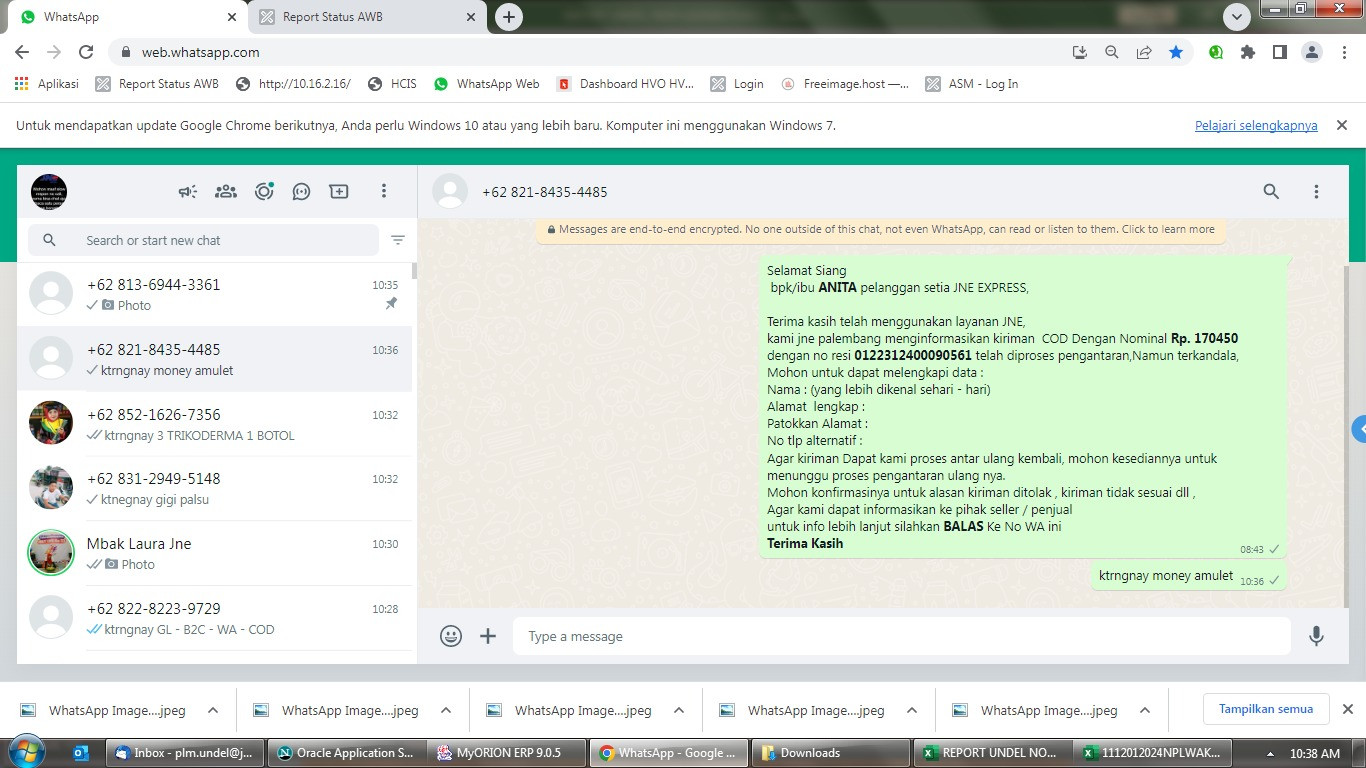This screenshot has width=1366, height=768.
Task: Open the attach plus icon
Action: pyautogui.click(x=488, y=636)
